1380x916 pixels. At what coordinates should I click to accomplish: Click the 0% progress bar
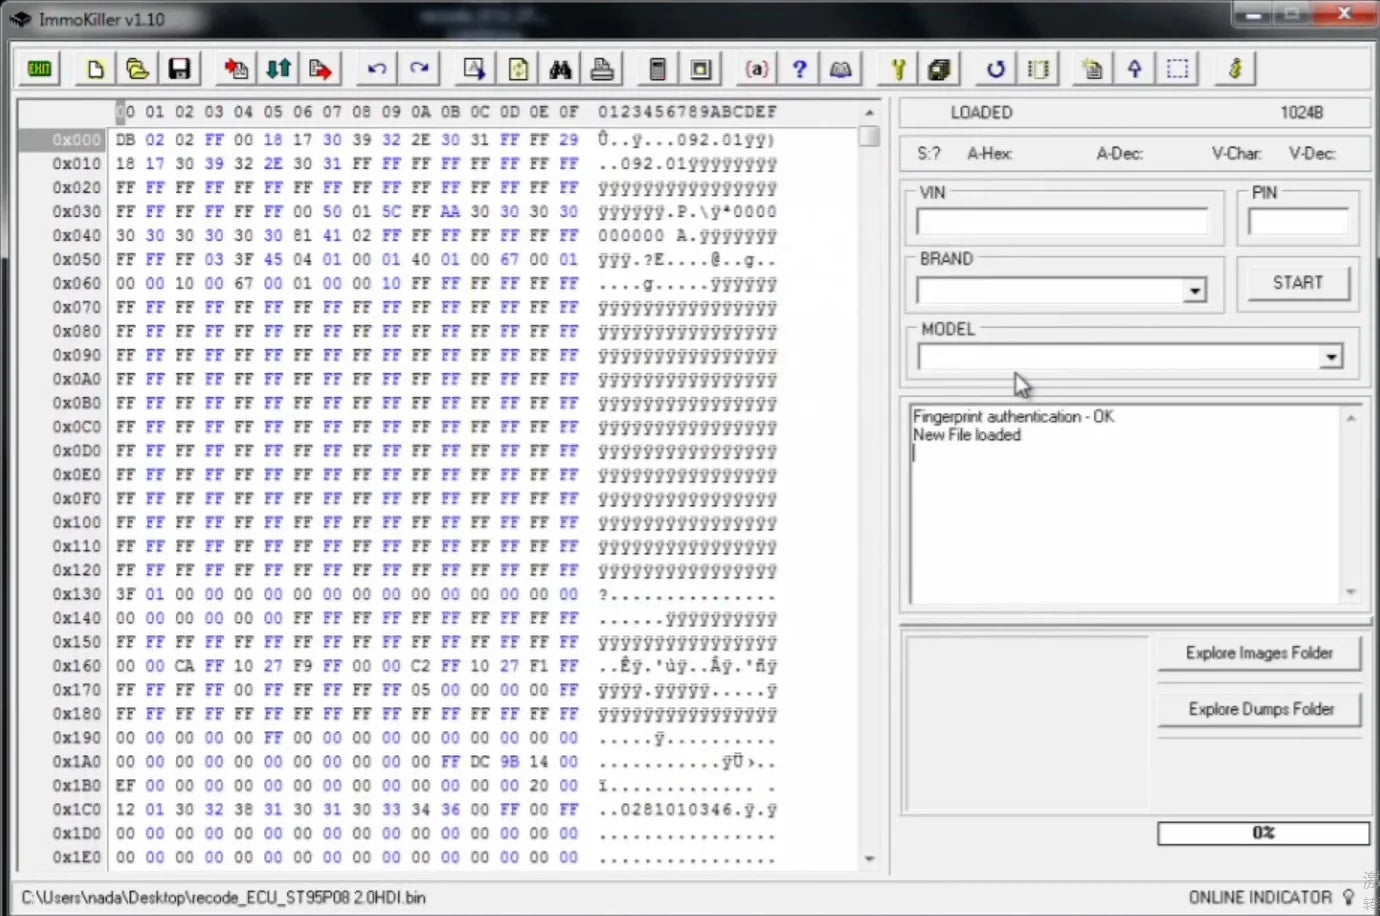pos(1264,832)
